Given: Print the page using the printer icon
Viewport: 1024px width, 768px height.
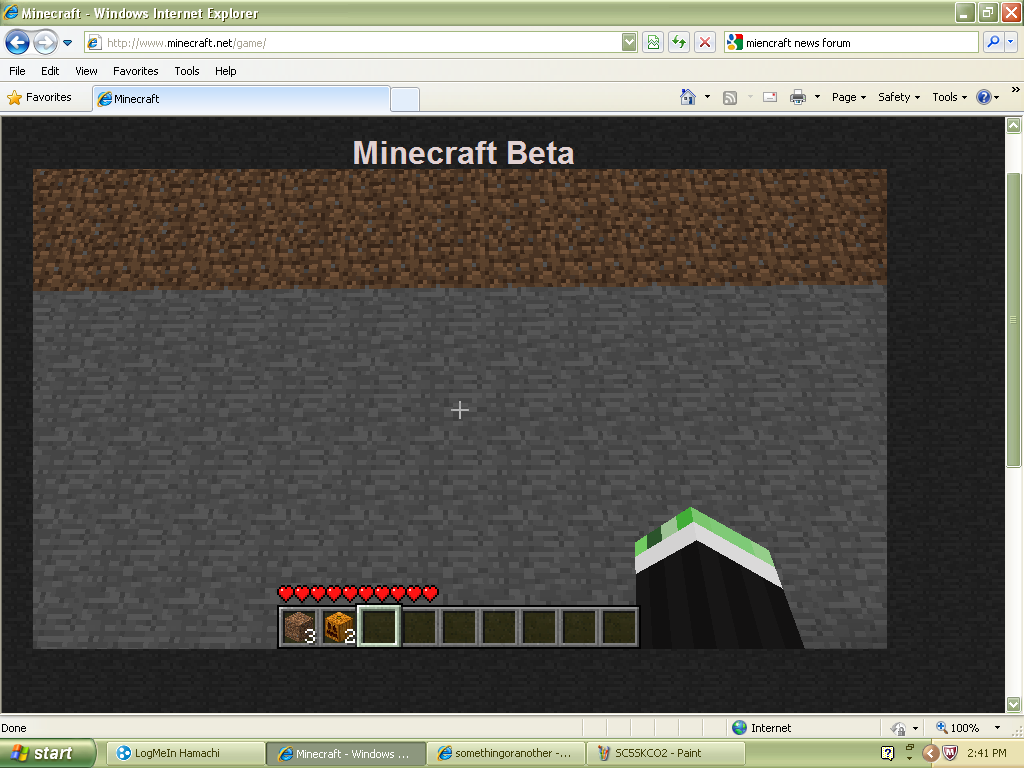Looking at the screenshot, I should click(798, 97).
